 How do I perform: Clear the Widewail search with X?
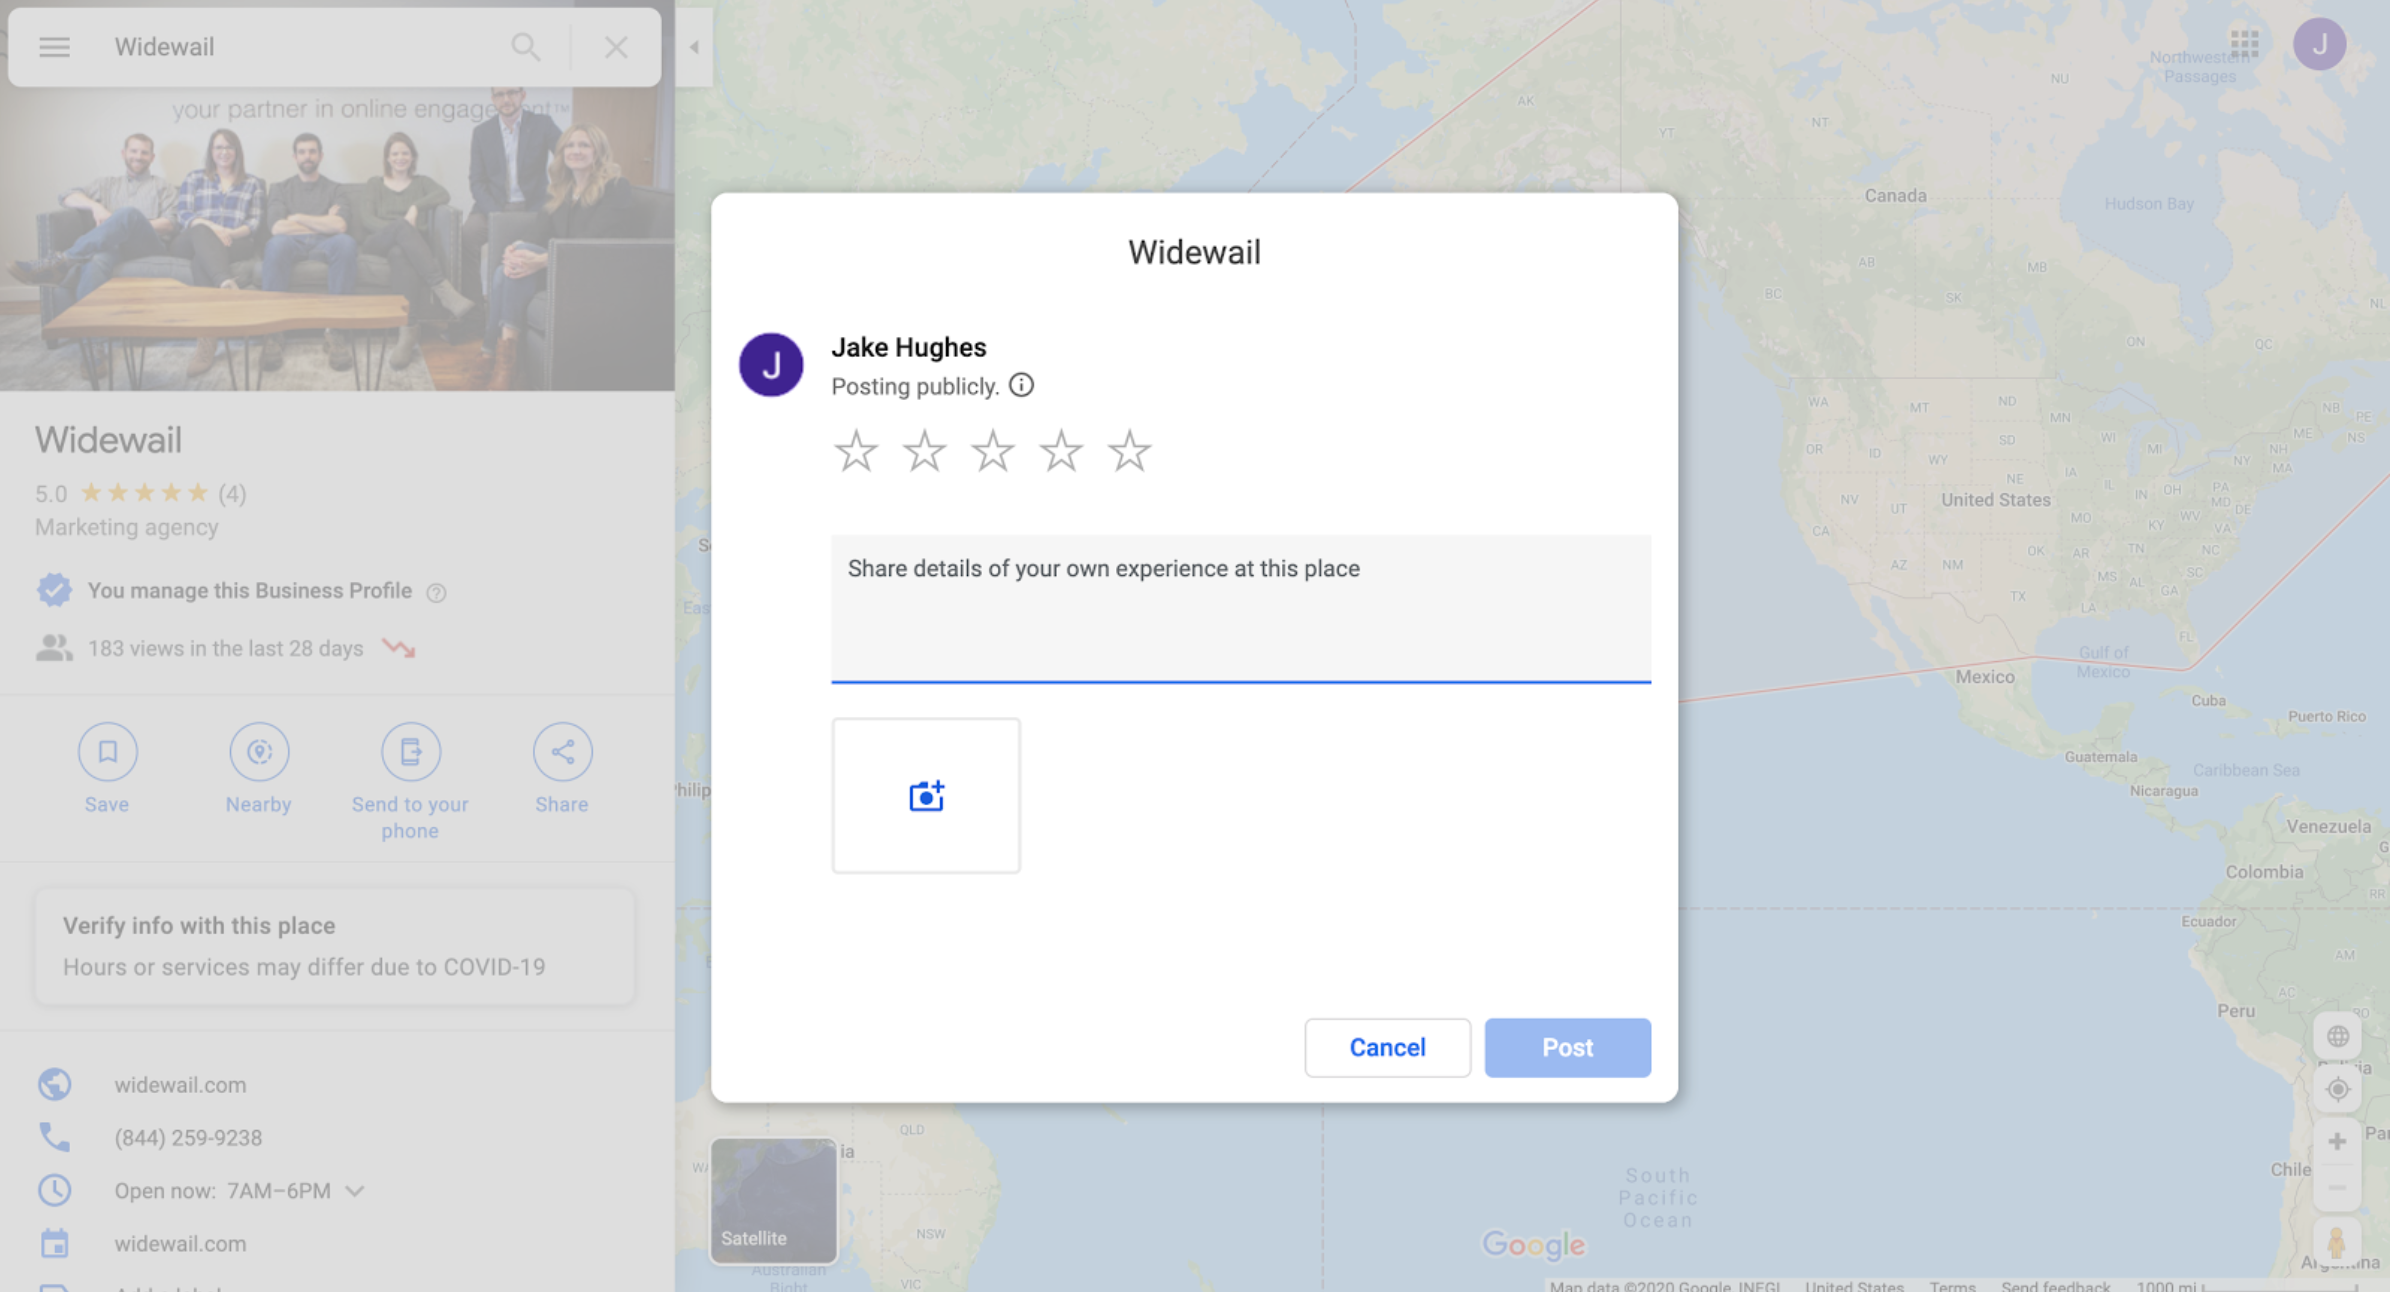pos(616,47)
